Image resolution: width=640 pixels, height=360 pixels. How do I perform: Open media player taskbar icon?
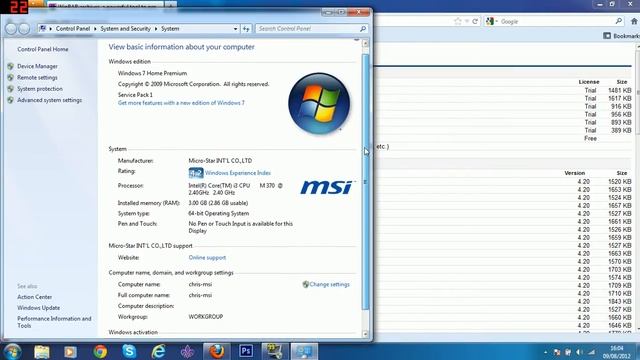[x=71, y=351]
